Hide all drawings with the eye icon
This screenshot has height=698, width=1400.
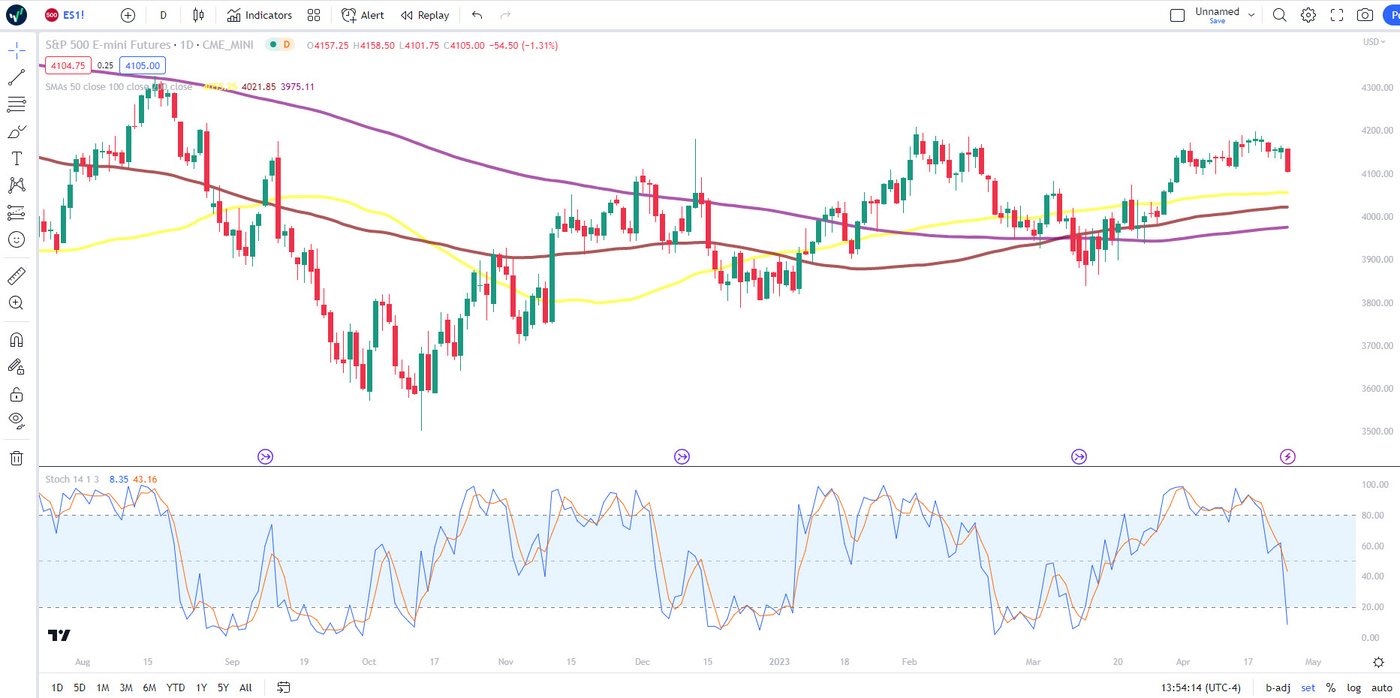pos(17,419)
